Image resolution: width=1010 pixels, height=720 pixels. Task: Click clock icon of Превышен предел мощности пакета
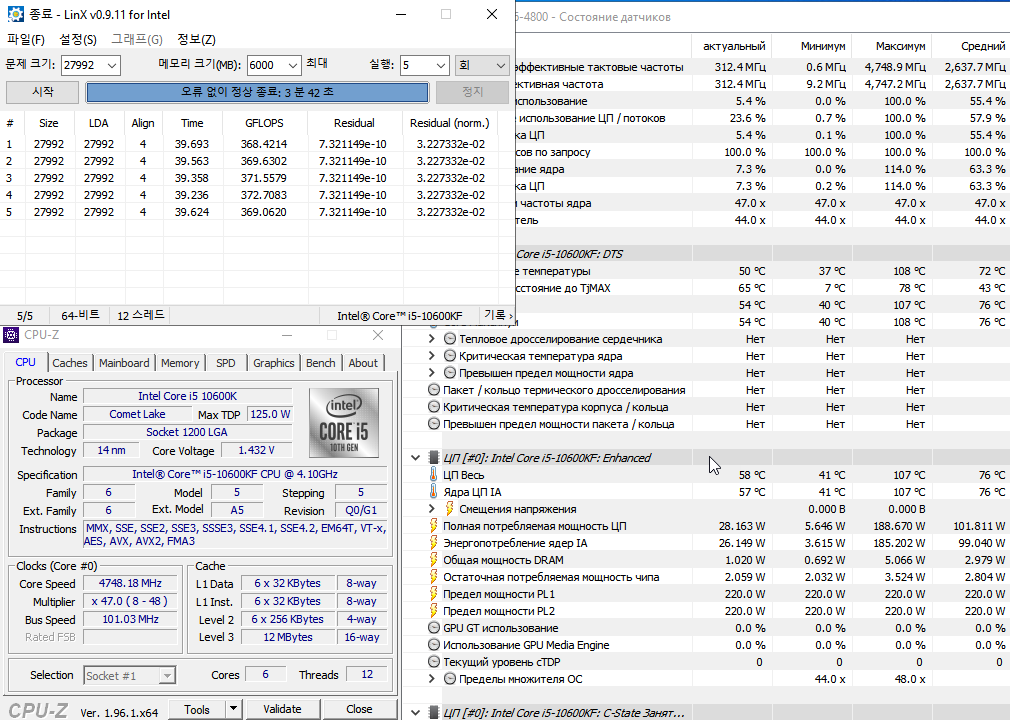pos(434,424)
